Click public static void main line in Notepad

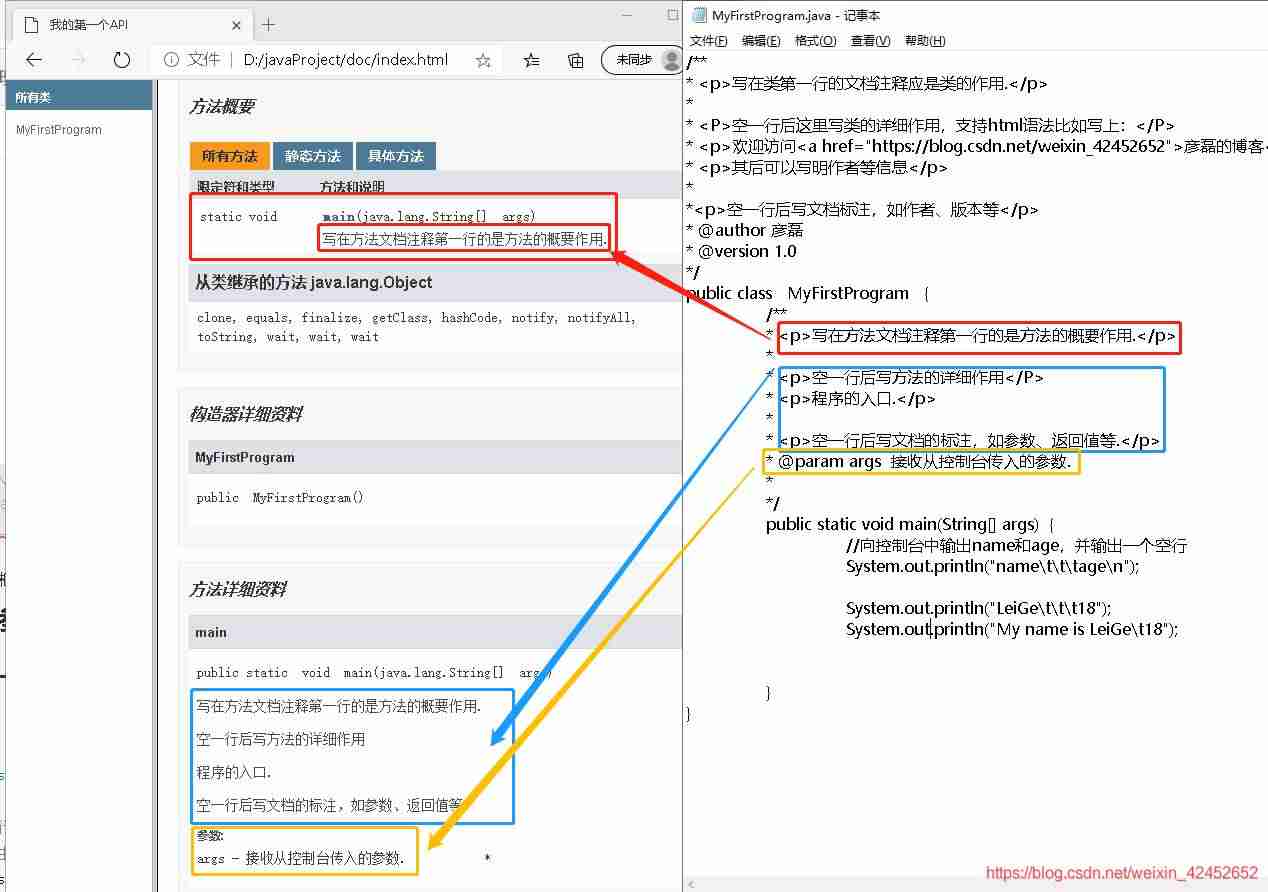click(x=910, y=525)
